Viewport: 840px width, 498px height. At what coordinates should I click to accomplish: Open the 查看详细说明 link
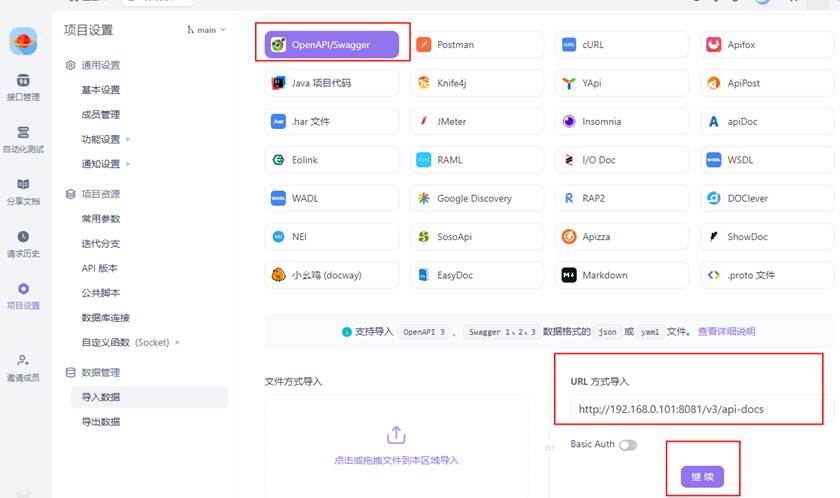click(x=726, y=331)
